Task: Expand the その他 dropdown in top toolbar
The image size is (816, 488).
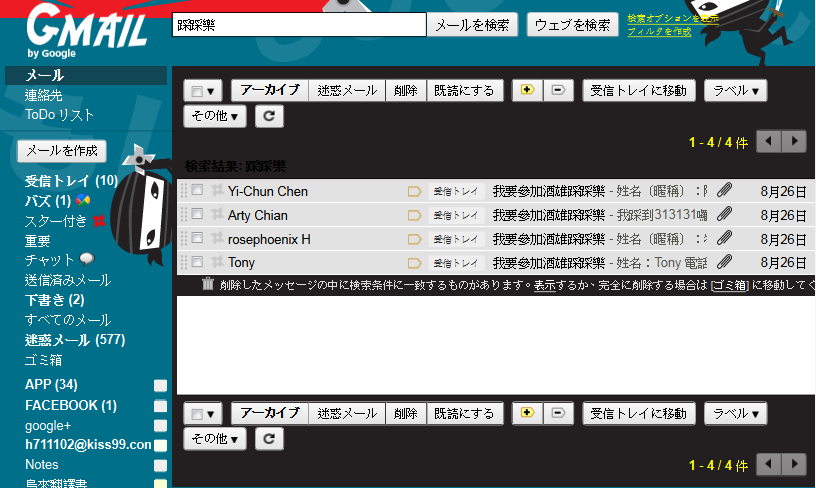Action: (x=215, y=116)
